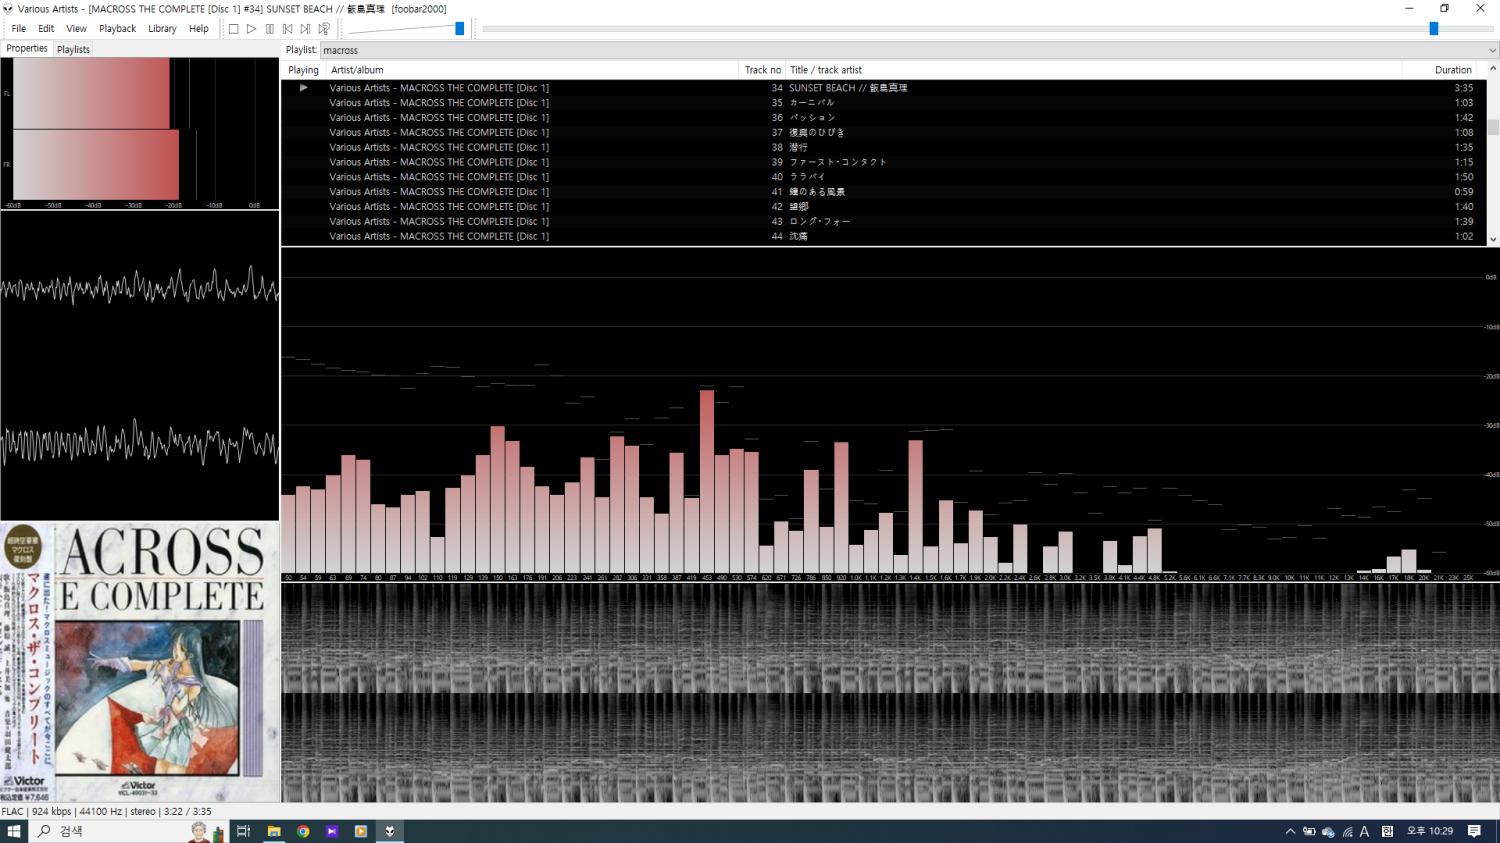Sort by the Artist/album column header
The image size is (1500, 843).
point(532,70)
